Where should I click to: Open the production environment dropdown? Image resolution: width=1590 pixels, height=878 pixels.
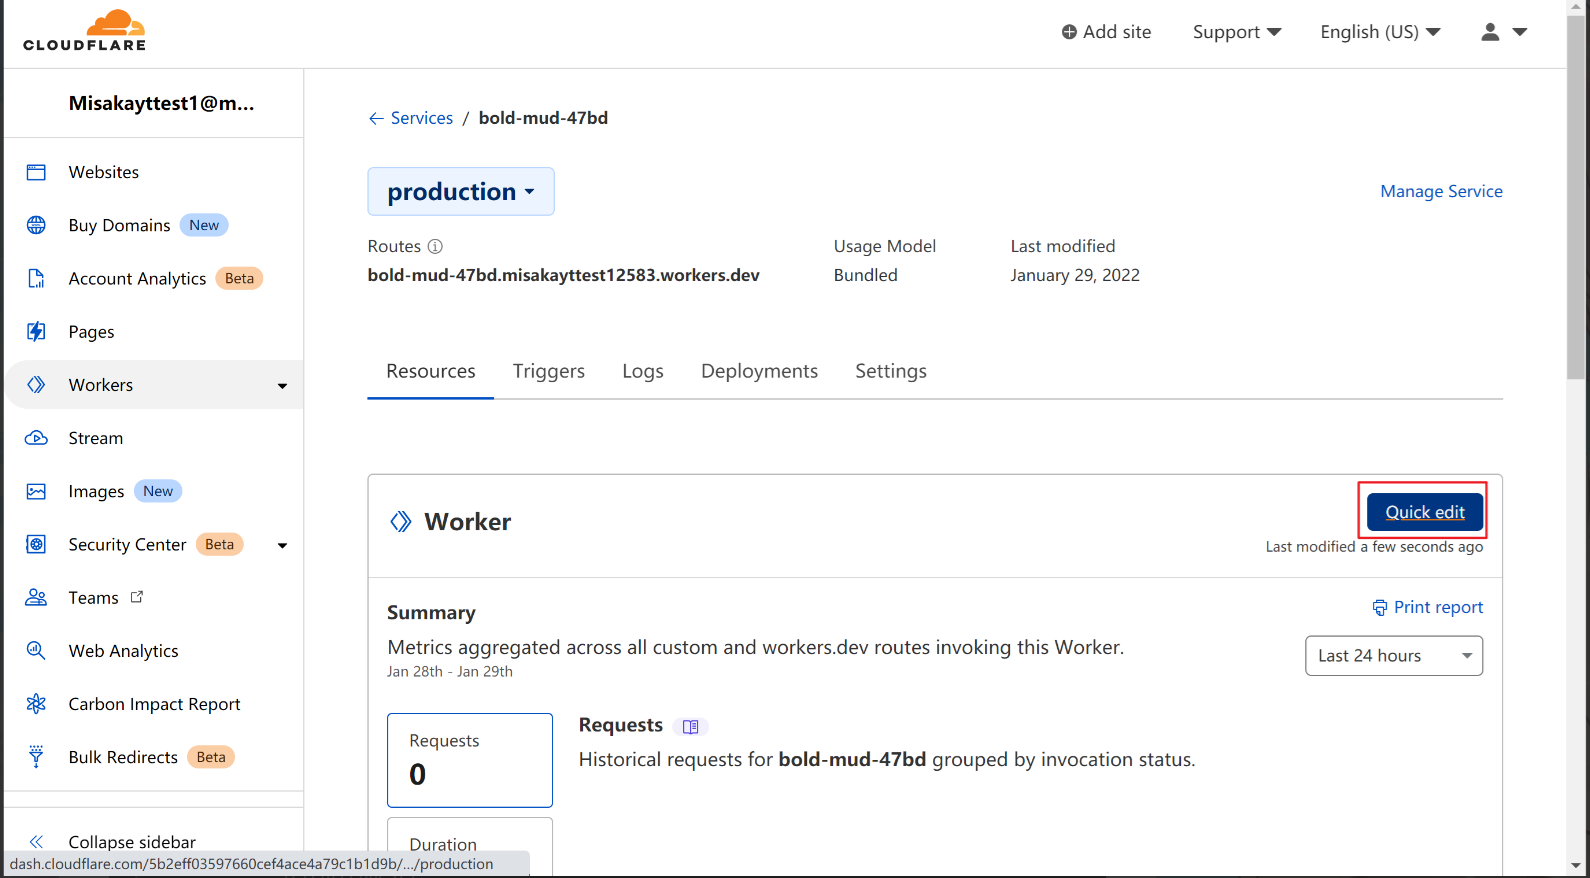pyautogui.click(x=461, y=192)
